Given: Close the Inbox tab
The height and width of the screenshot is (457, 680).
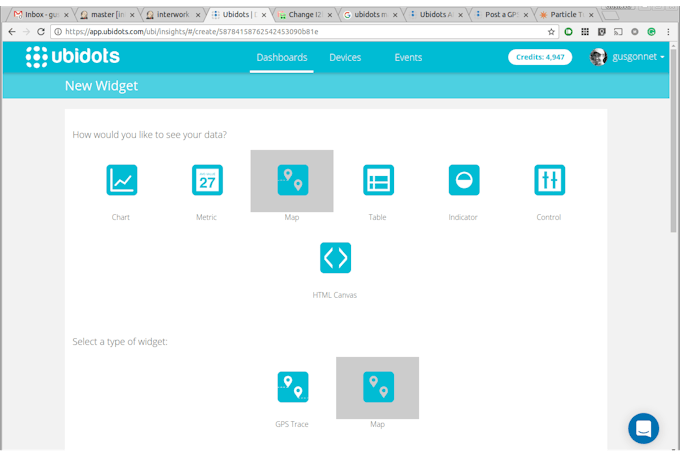Looking at the screenshot, I should [x=66, y=15].
